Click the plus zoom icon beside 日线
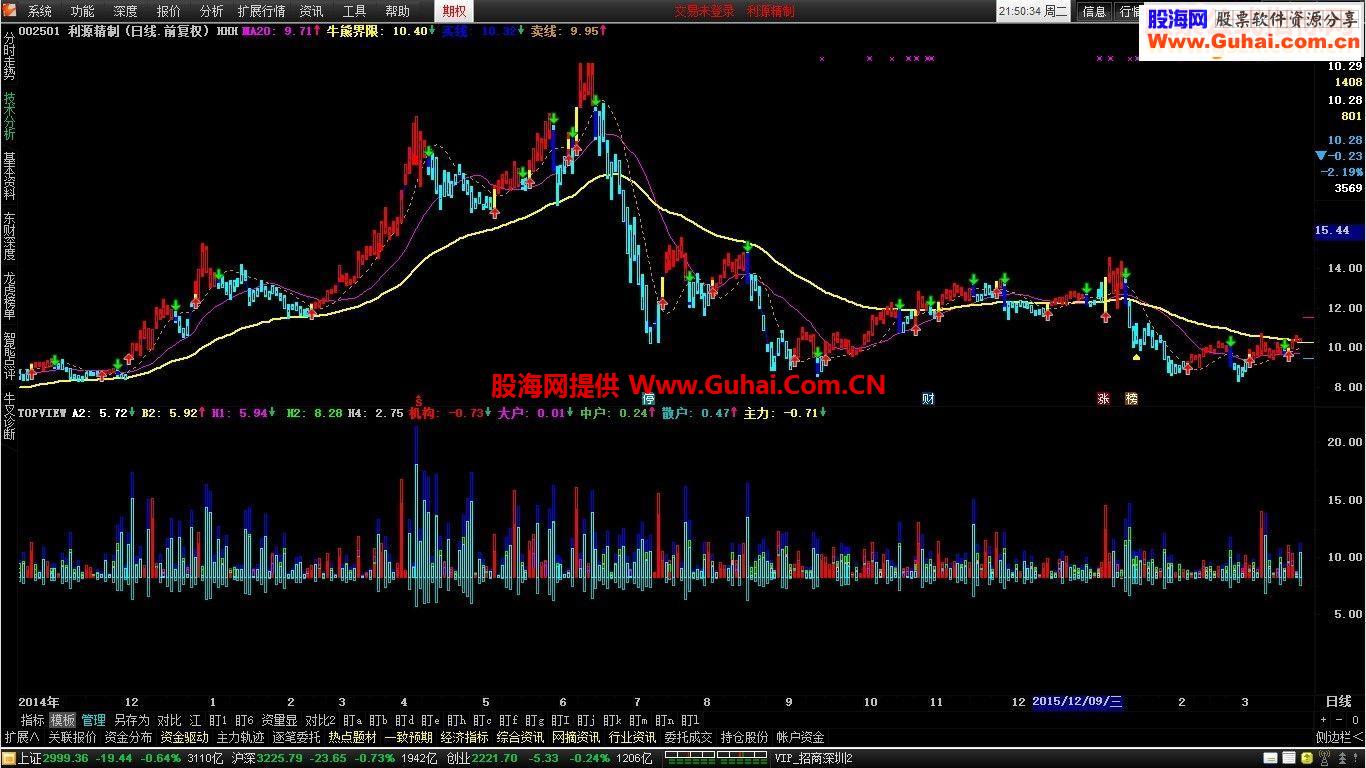1366x768 pixels. 1323,720
